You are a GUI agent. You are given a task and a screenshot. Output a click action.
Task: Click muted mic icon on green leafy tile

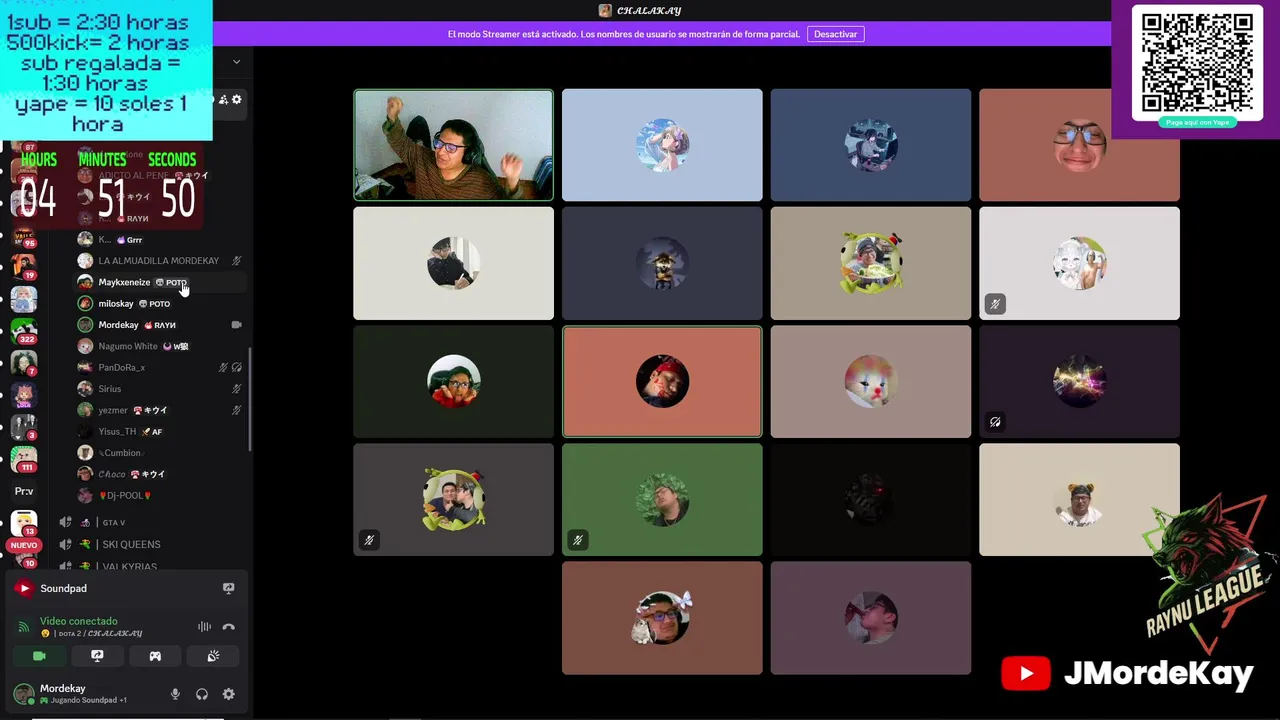pyautogui.click(x=578, y=540)
